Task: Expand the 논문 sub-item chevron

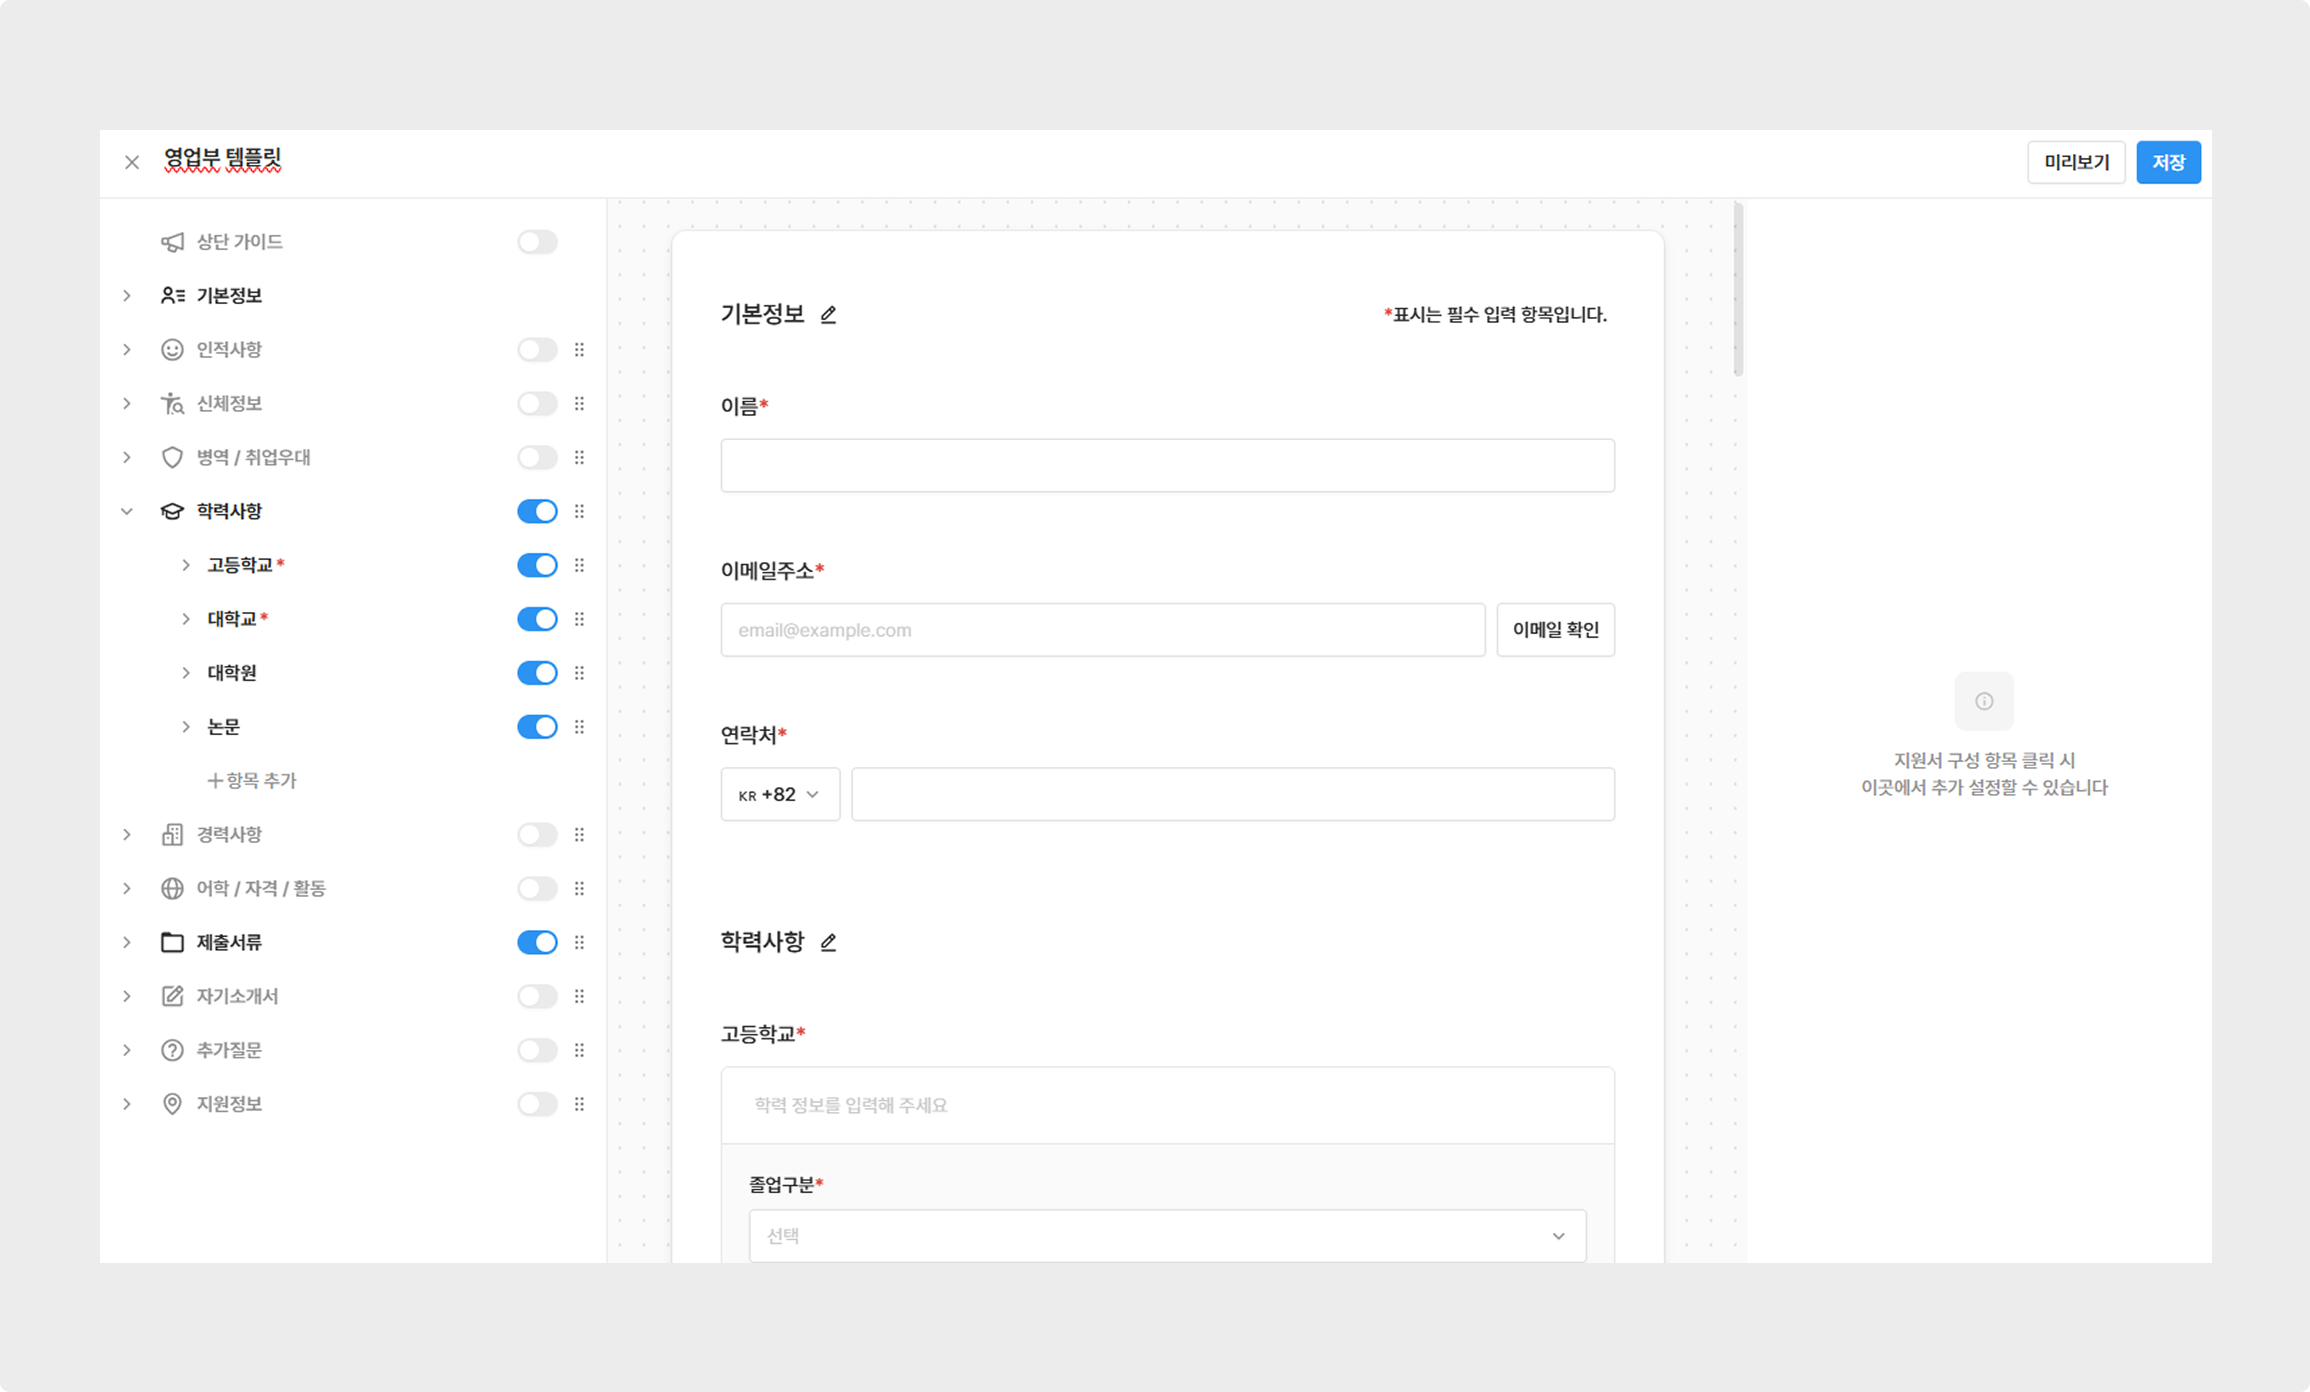Action: 186,728
